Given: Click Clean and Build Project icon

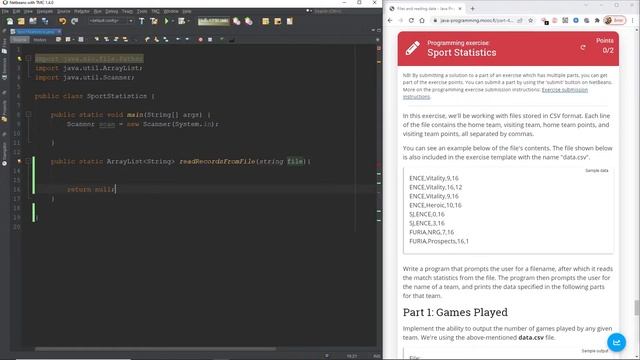Looking at the screenshot, I should 153,21.
